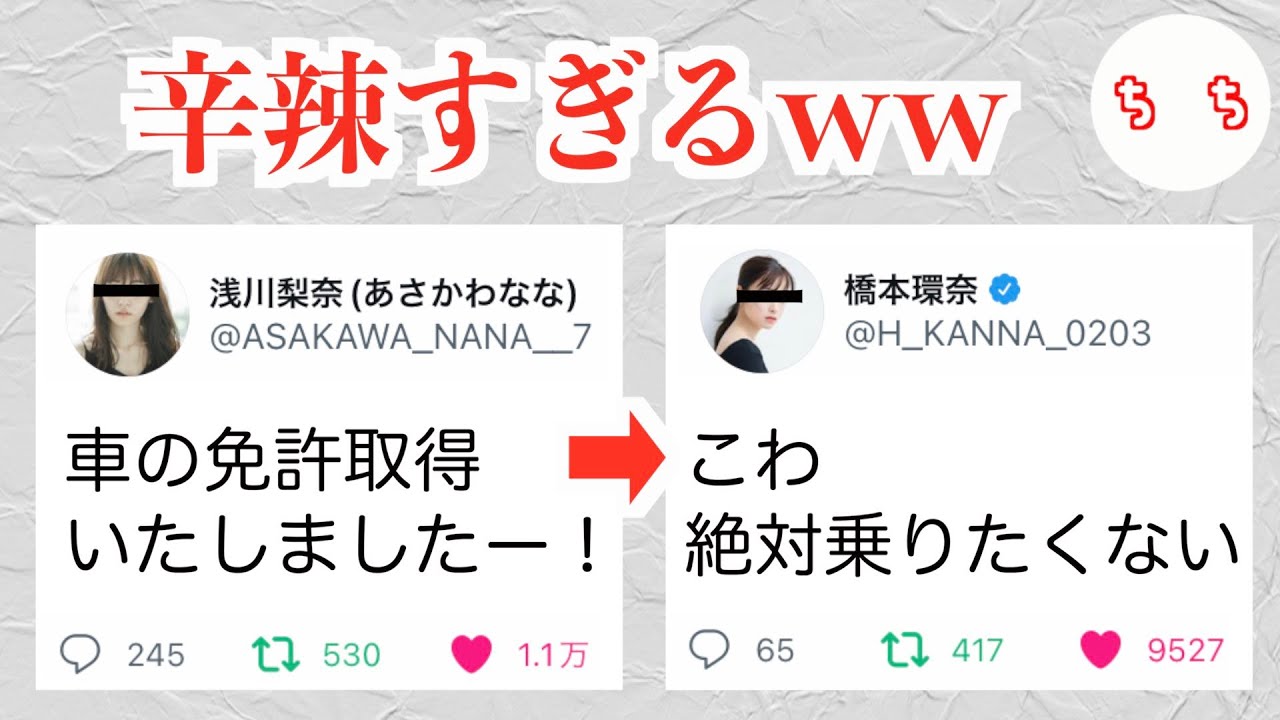
Task: Click the tweet text 絶対乗りたくない
Action: coord(962,545)
